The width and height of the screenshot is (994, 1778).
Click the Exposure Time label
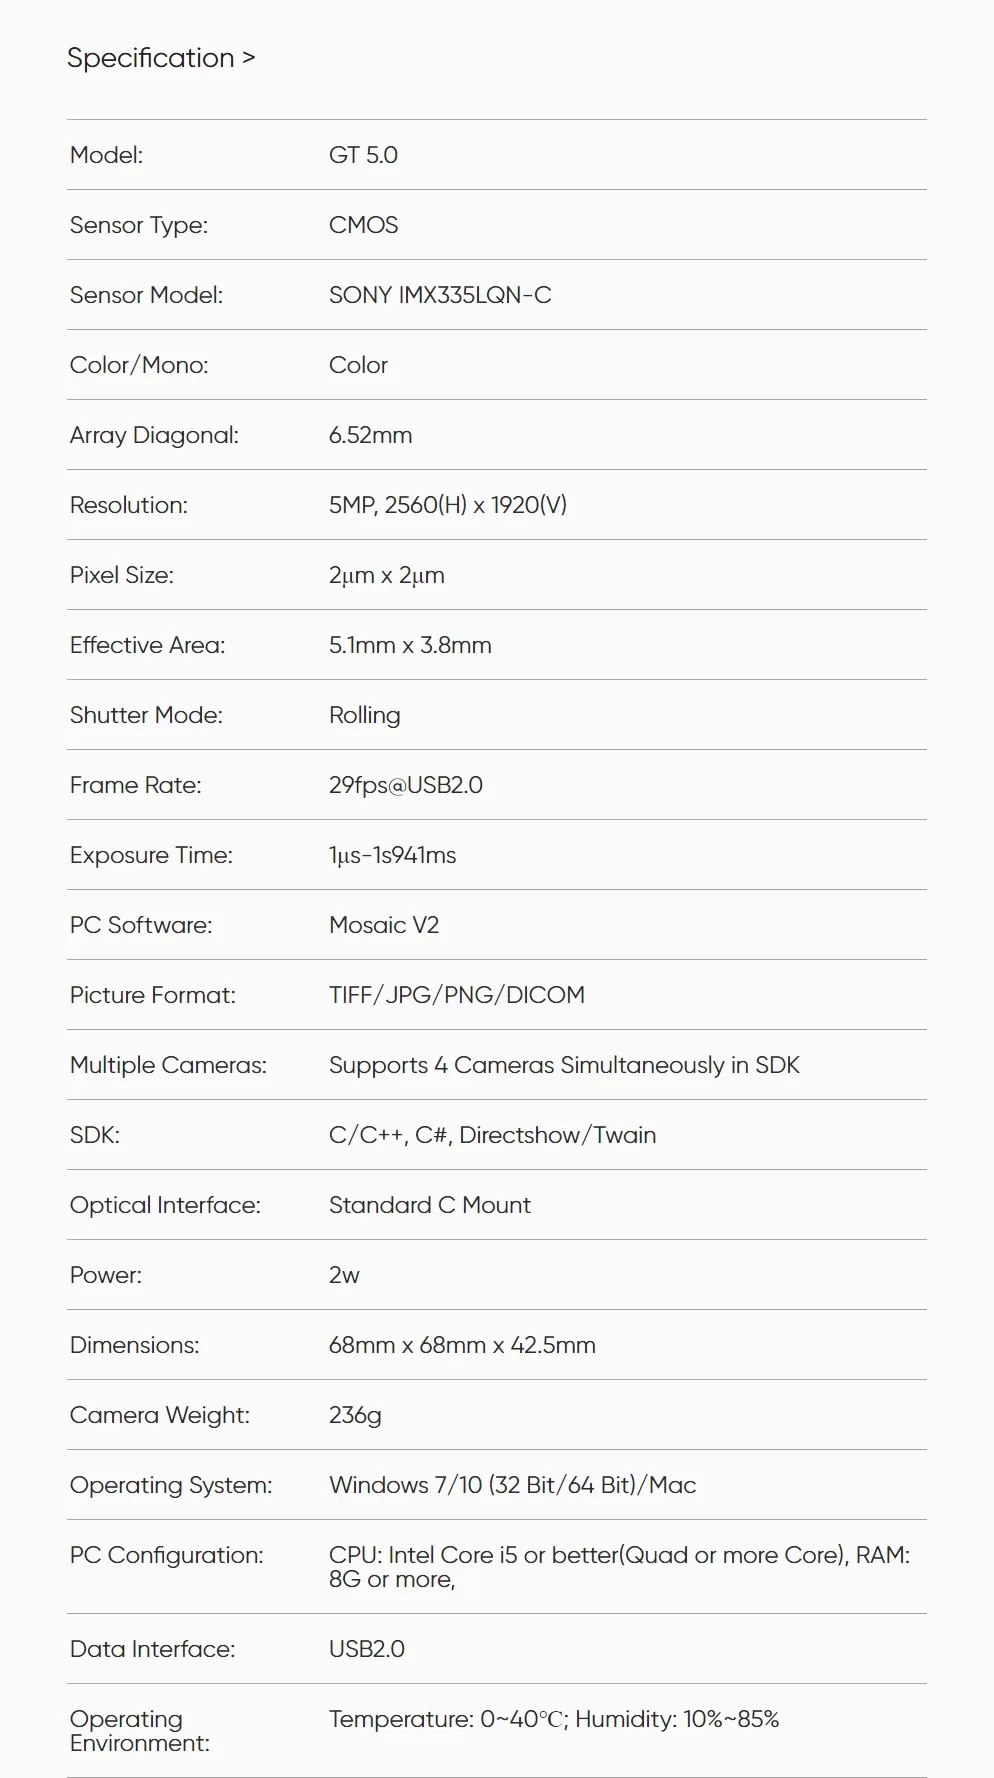pos(151,855)
